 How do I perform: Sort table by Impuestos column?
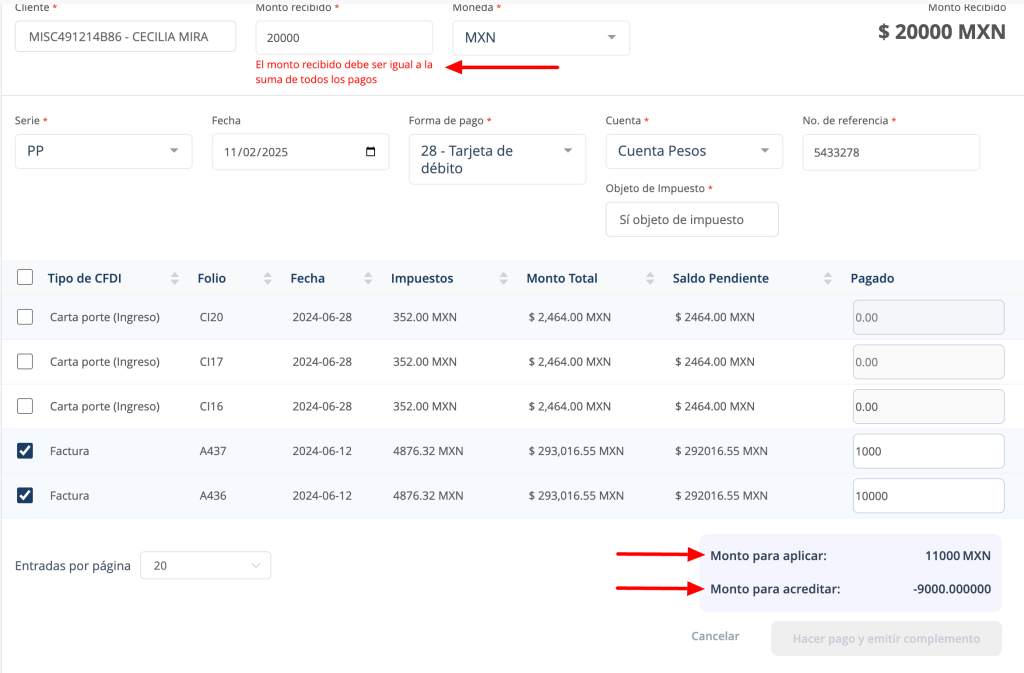[503, 279]
